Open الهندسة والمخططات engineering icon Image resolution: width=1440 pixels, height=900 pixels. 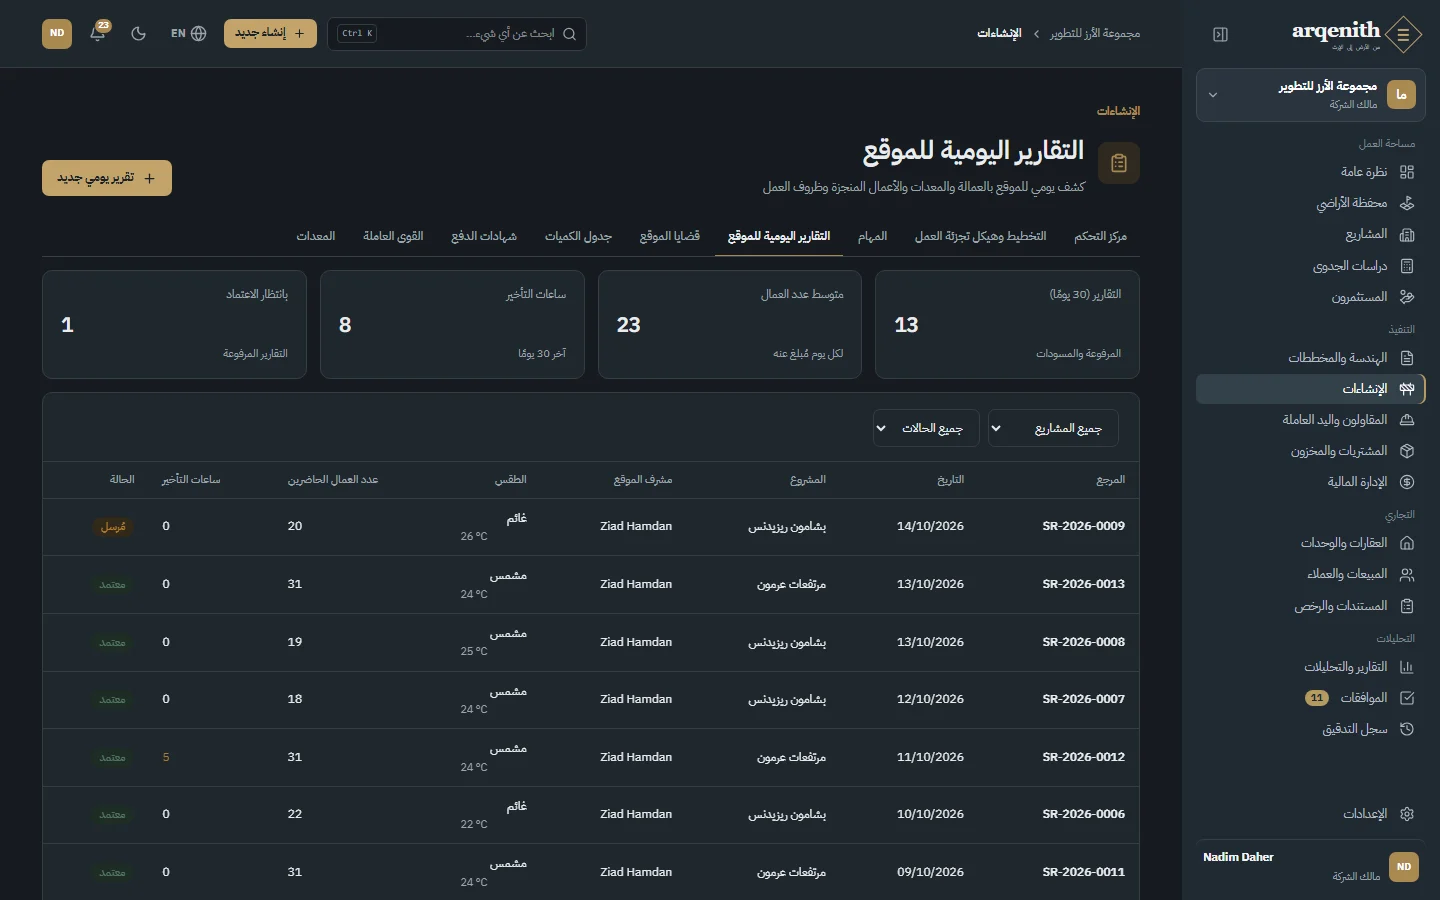tap(1407, 358)
